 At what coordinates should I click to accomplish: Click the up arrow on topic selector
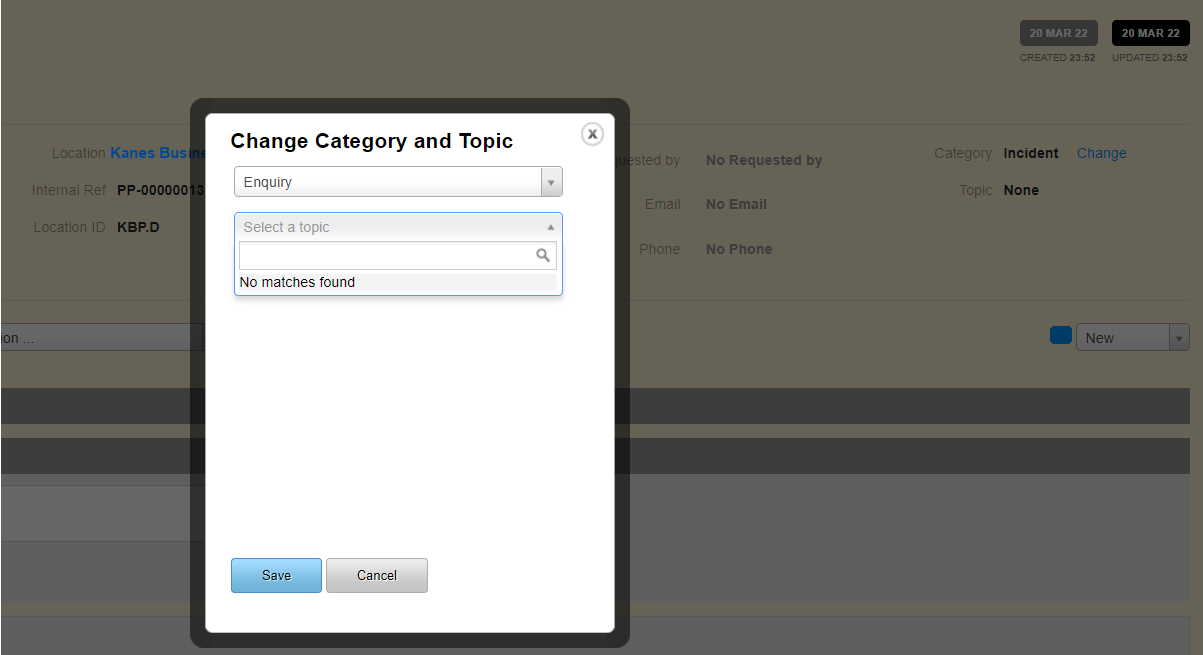click(550, 227)
